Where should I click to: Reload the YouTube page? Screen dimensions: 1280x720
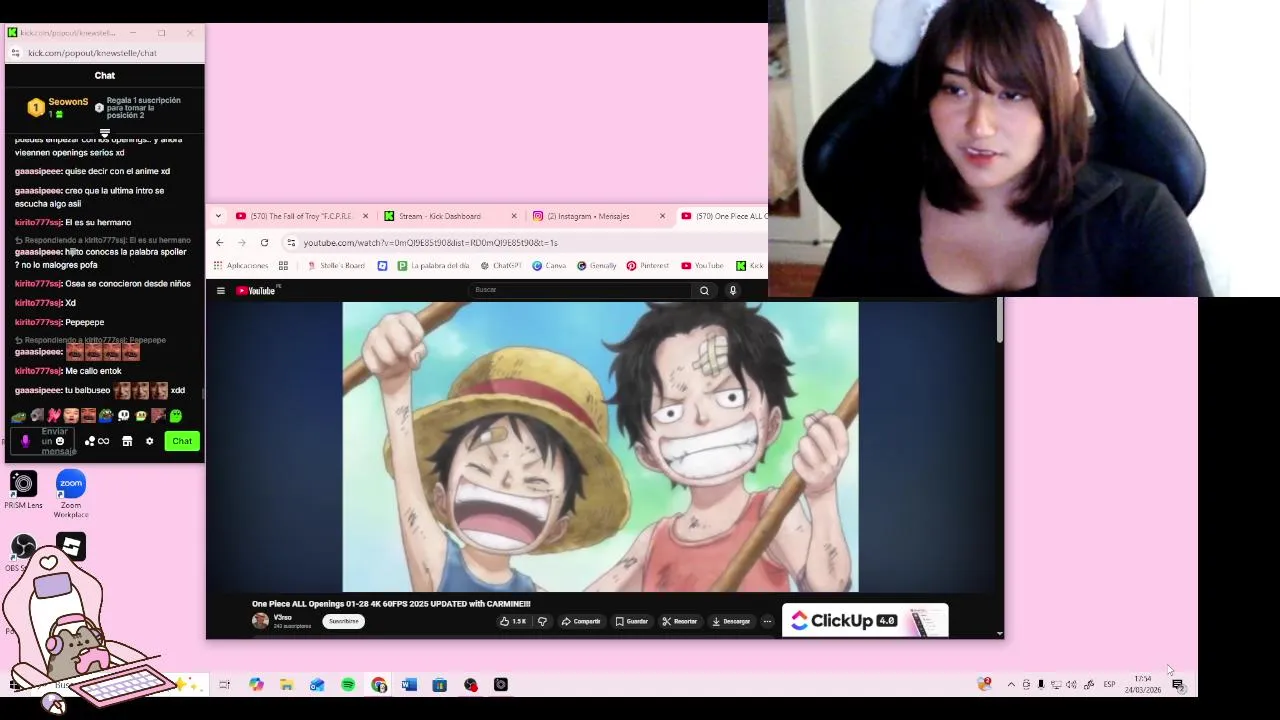(264, 243)
